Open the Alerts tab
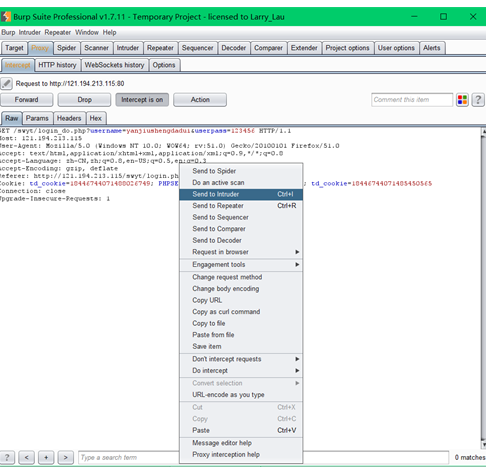This screenshot has width=486, height=467. 432,48
